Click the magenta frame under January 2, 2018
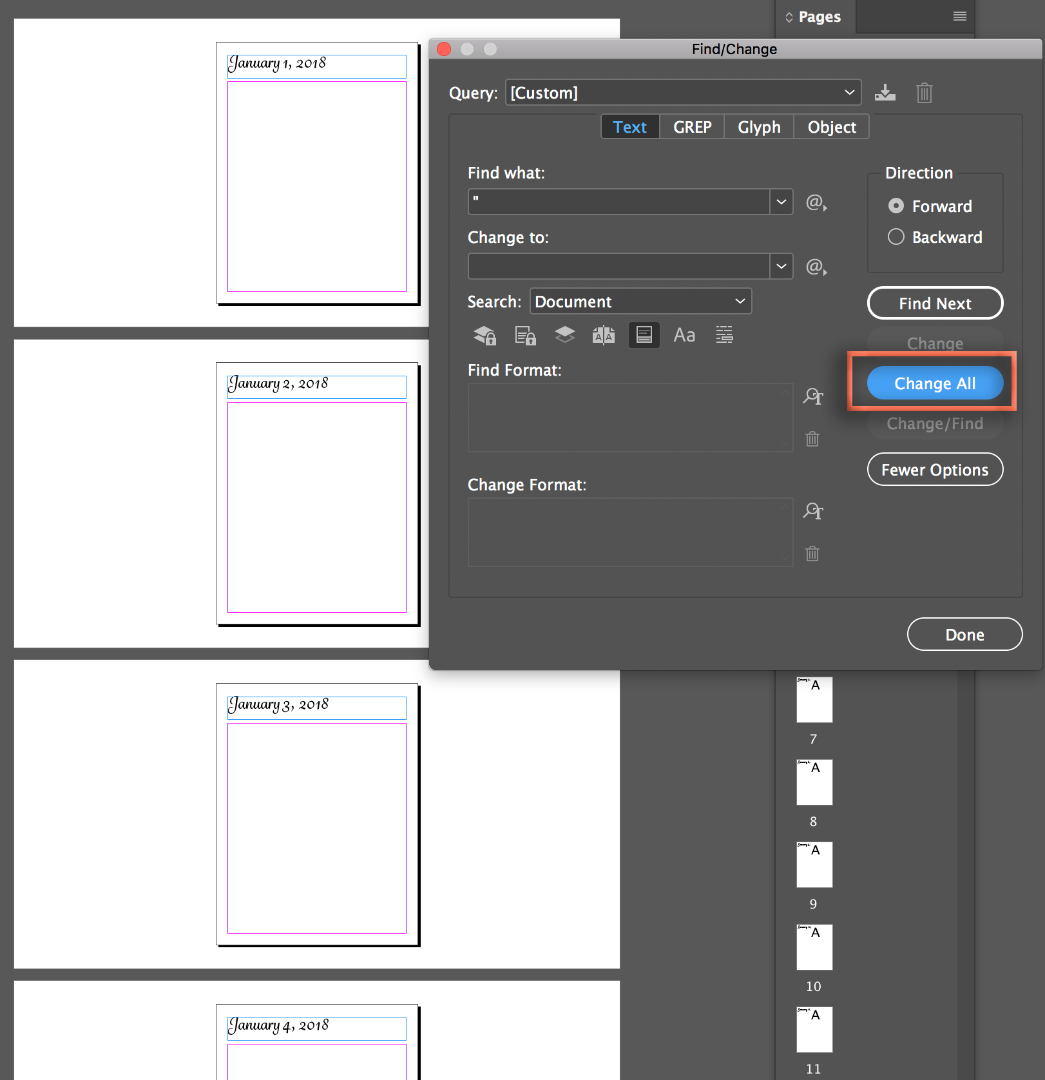The height and width of the screenshot is (1080, 1045). click(317, 508)
